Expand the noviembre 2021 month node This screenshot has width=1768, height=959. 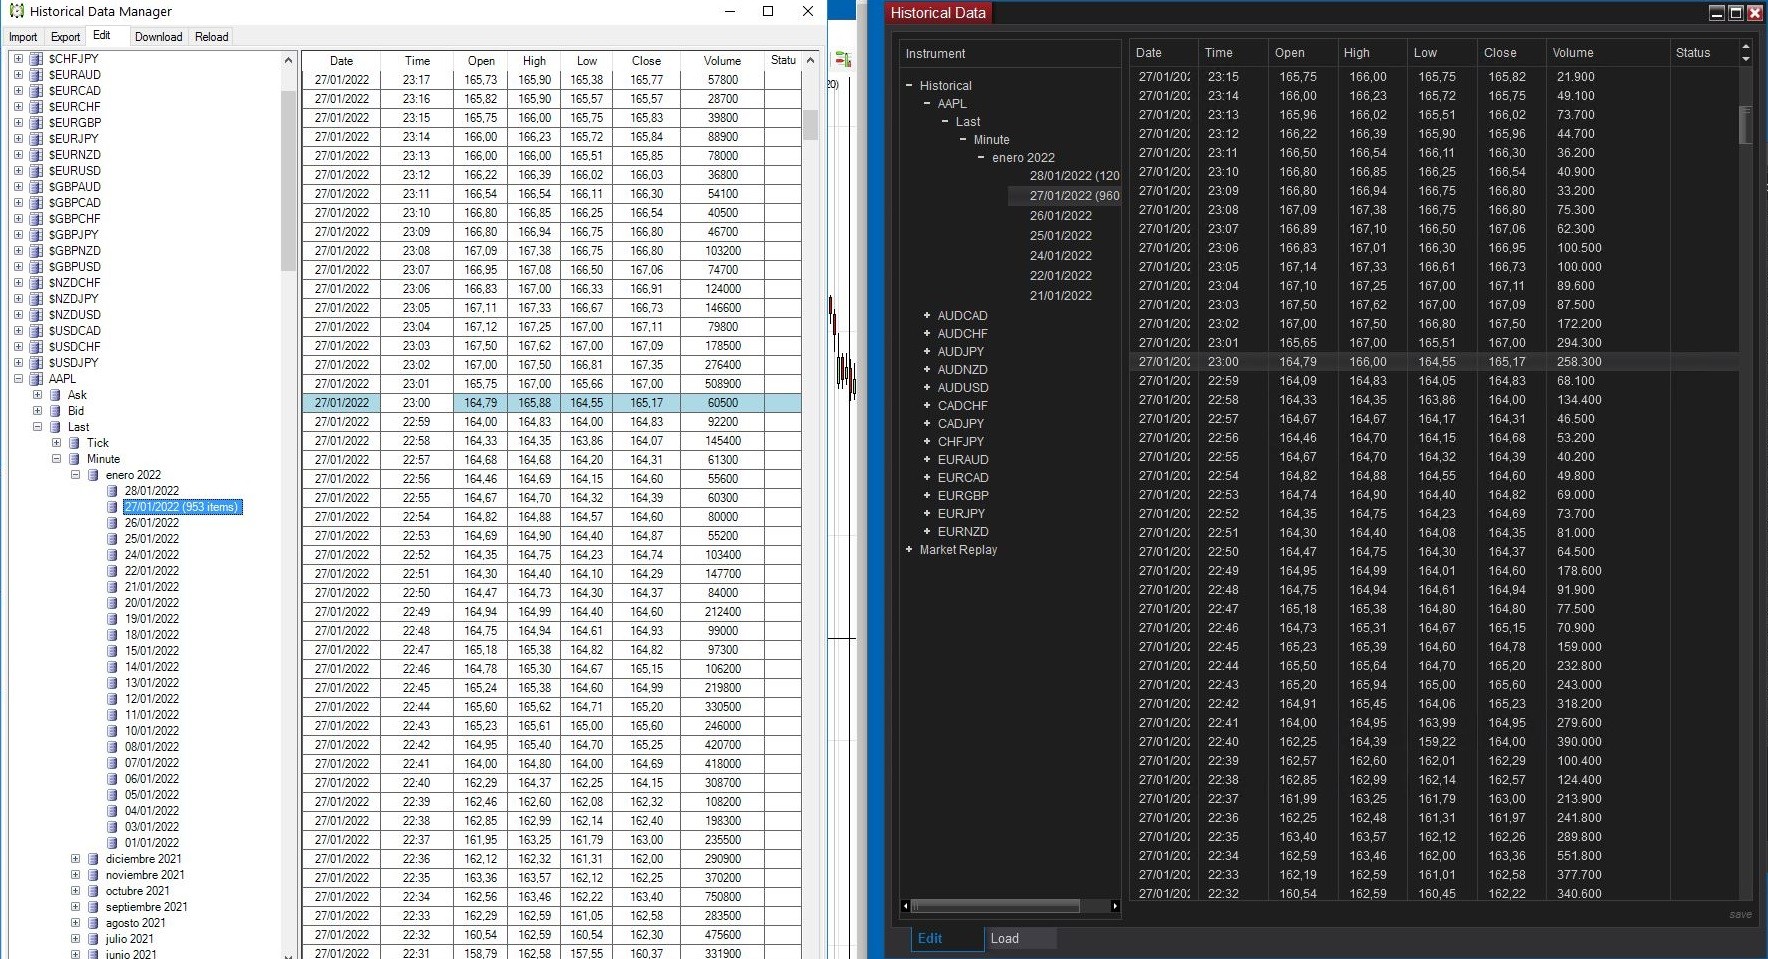tap(75, 875)
